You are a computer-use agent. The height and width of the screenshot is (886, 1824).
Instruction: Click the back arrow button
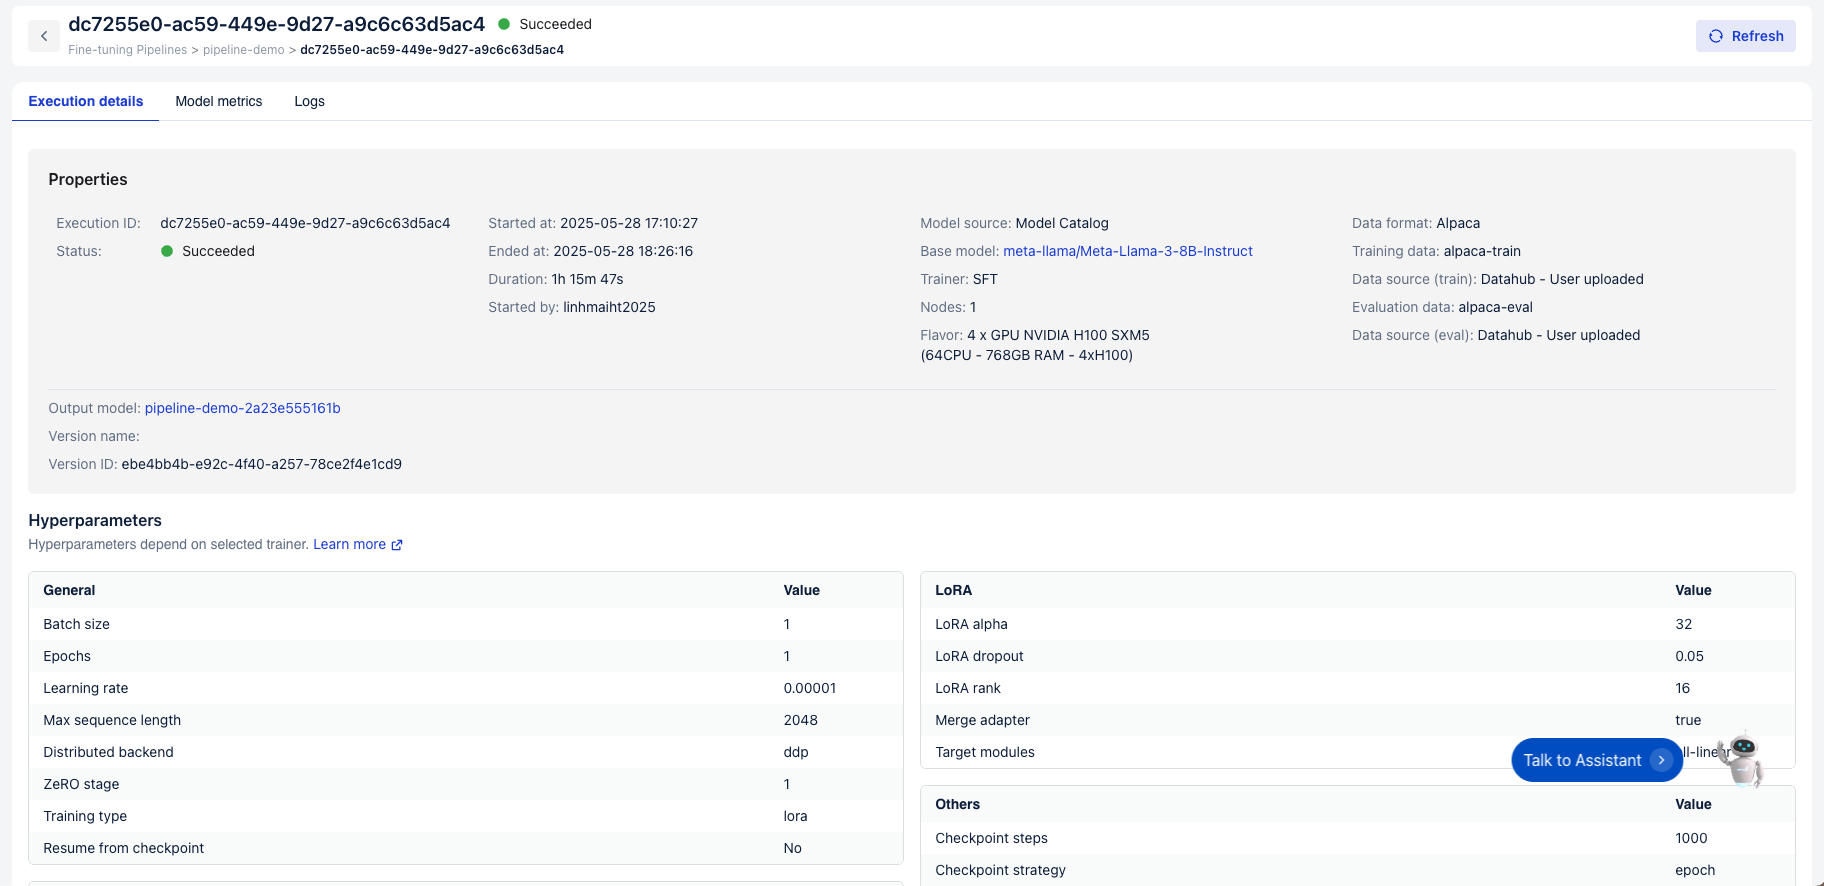pos(44,36)
